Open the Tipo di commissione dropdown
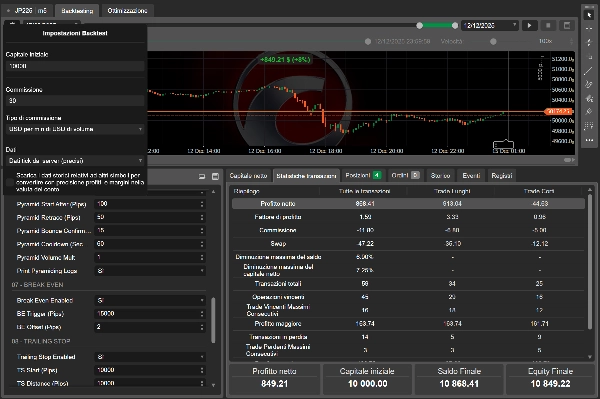The height and width of the screenshot is (399, 600). (x=75, y=129)
